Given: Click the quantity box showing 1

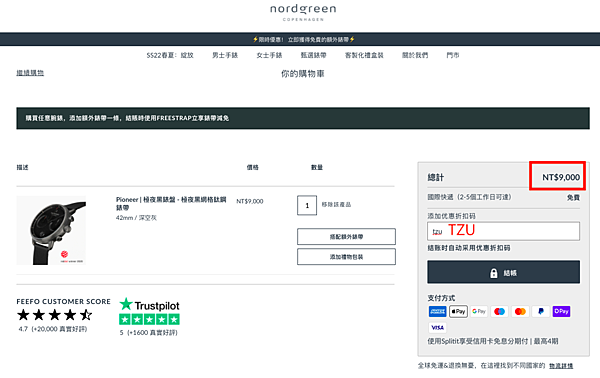Looking at the screenshot, I should (307, 205).
